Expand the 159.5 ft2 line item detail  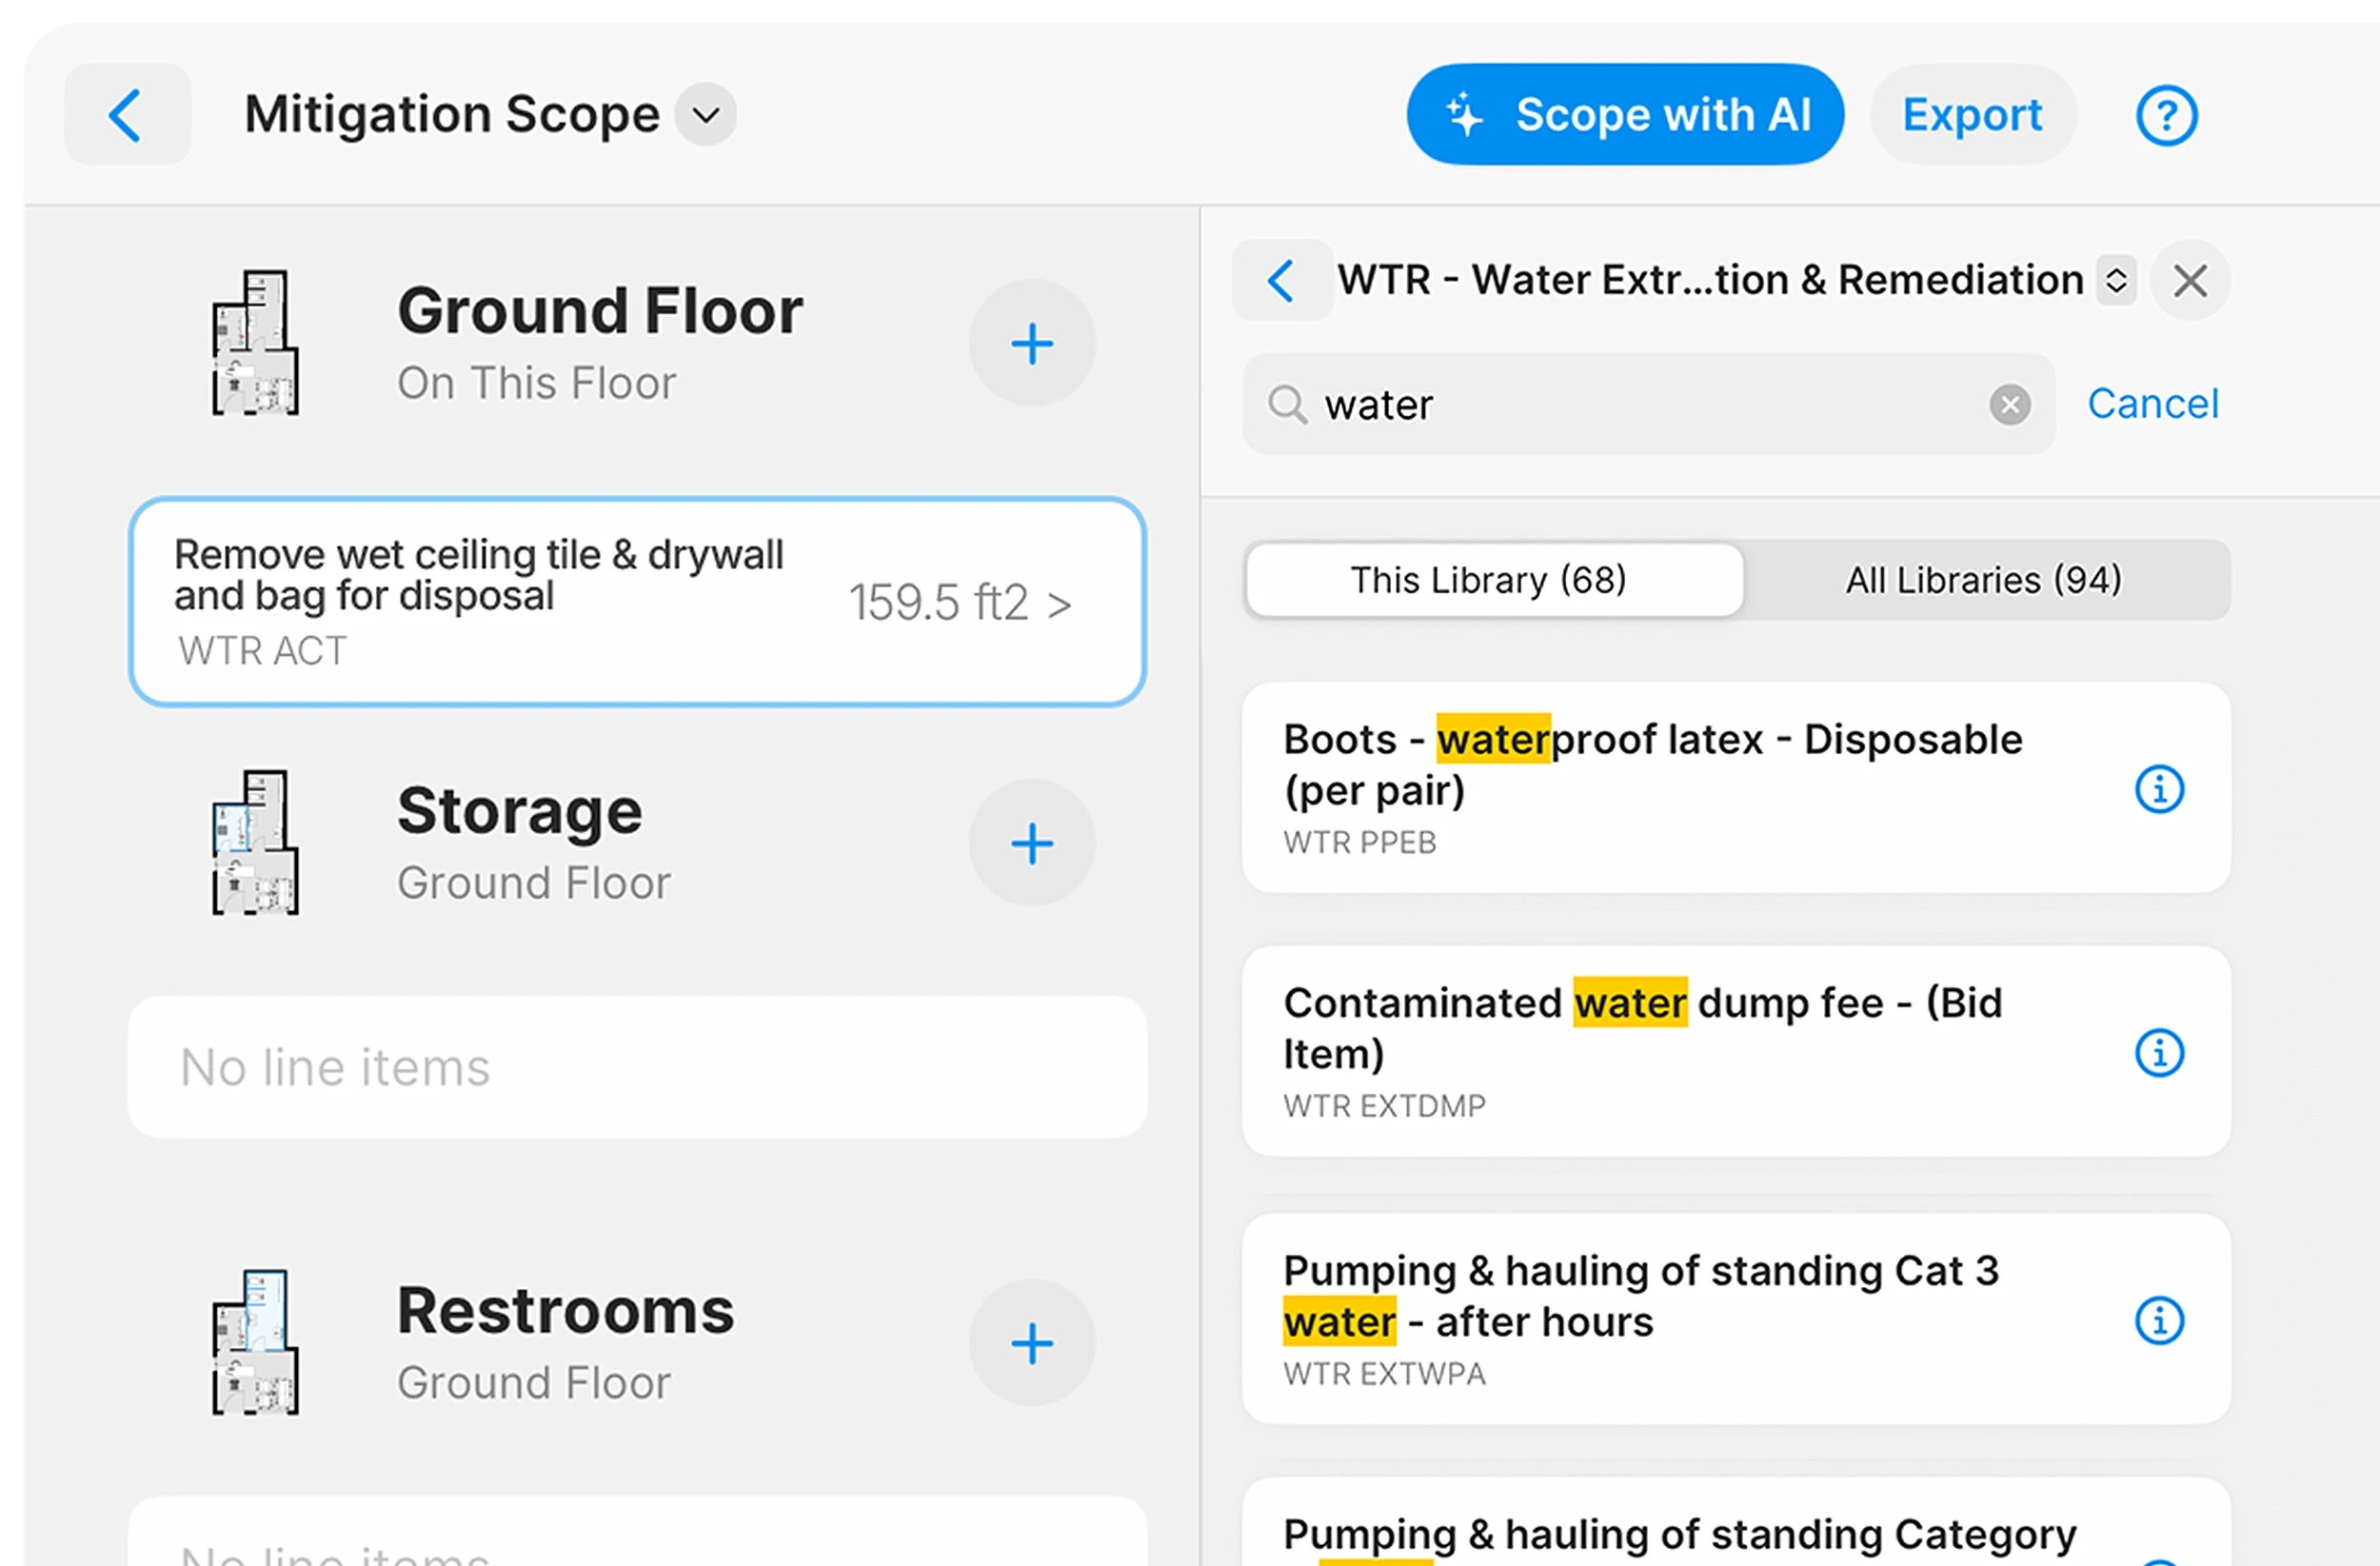(960, 603)
